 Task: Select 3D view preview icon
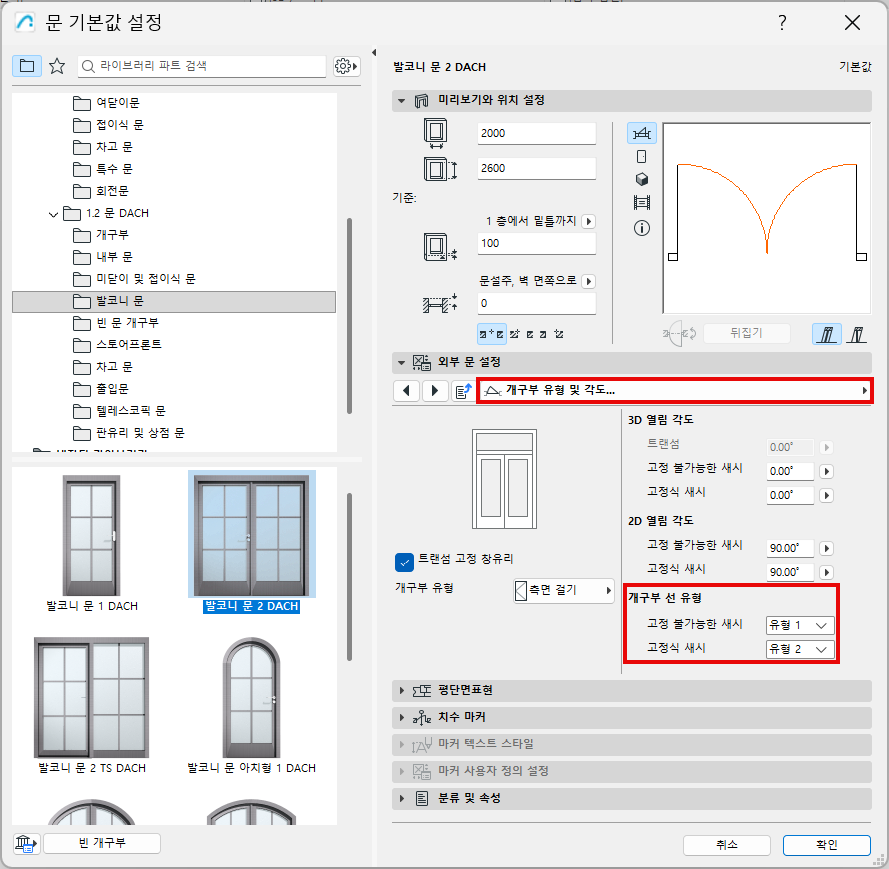point(642,180)
